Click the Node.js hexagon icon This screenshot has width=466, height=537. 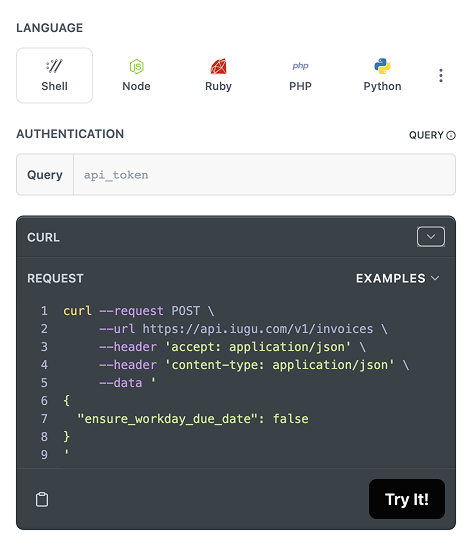[x=136, y=66]
